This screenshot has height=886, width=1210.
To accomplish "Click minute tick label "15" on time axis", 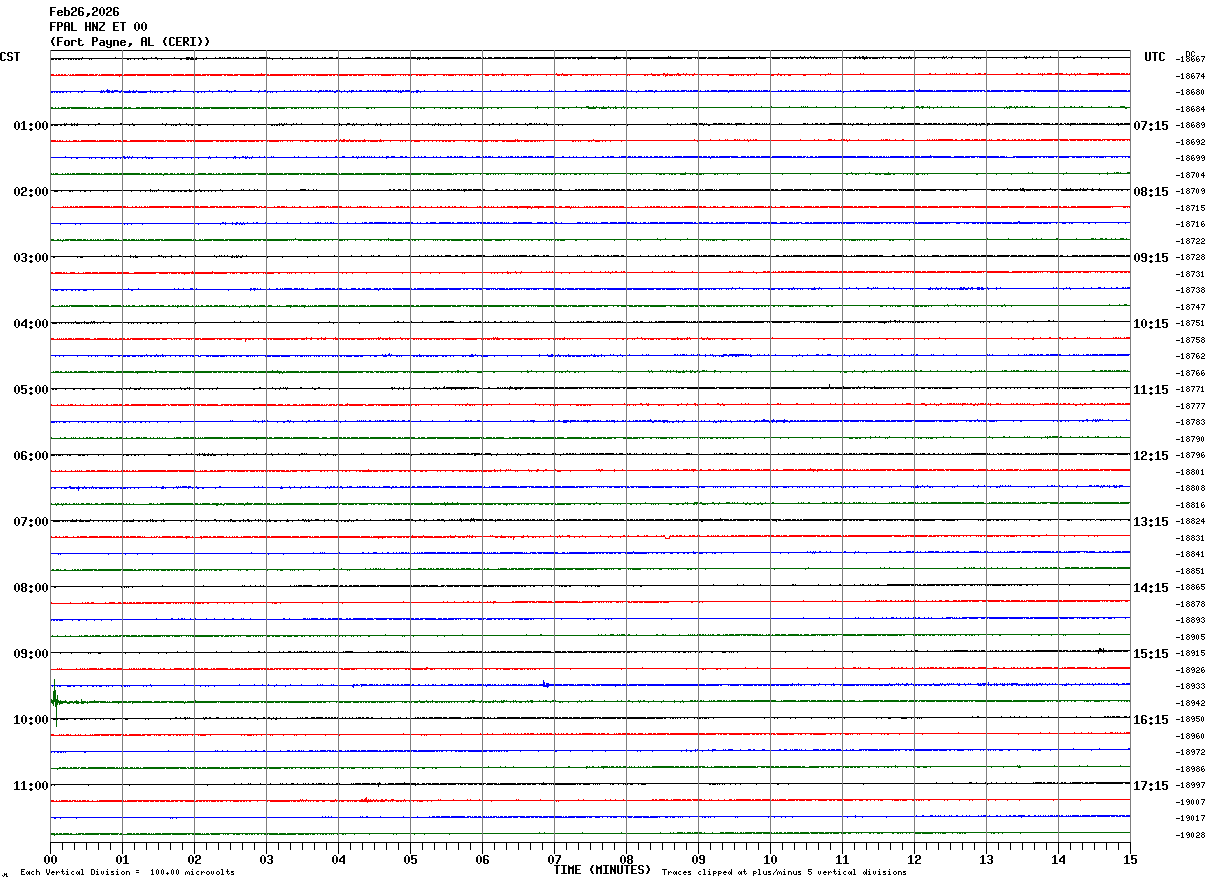I will (x=1130, y=859).
